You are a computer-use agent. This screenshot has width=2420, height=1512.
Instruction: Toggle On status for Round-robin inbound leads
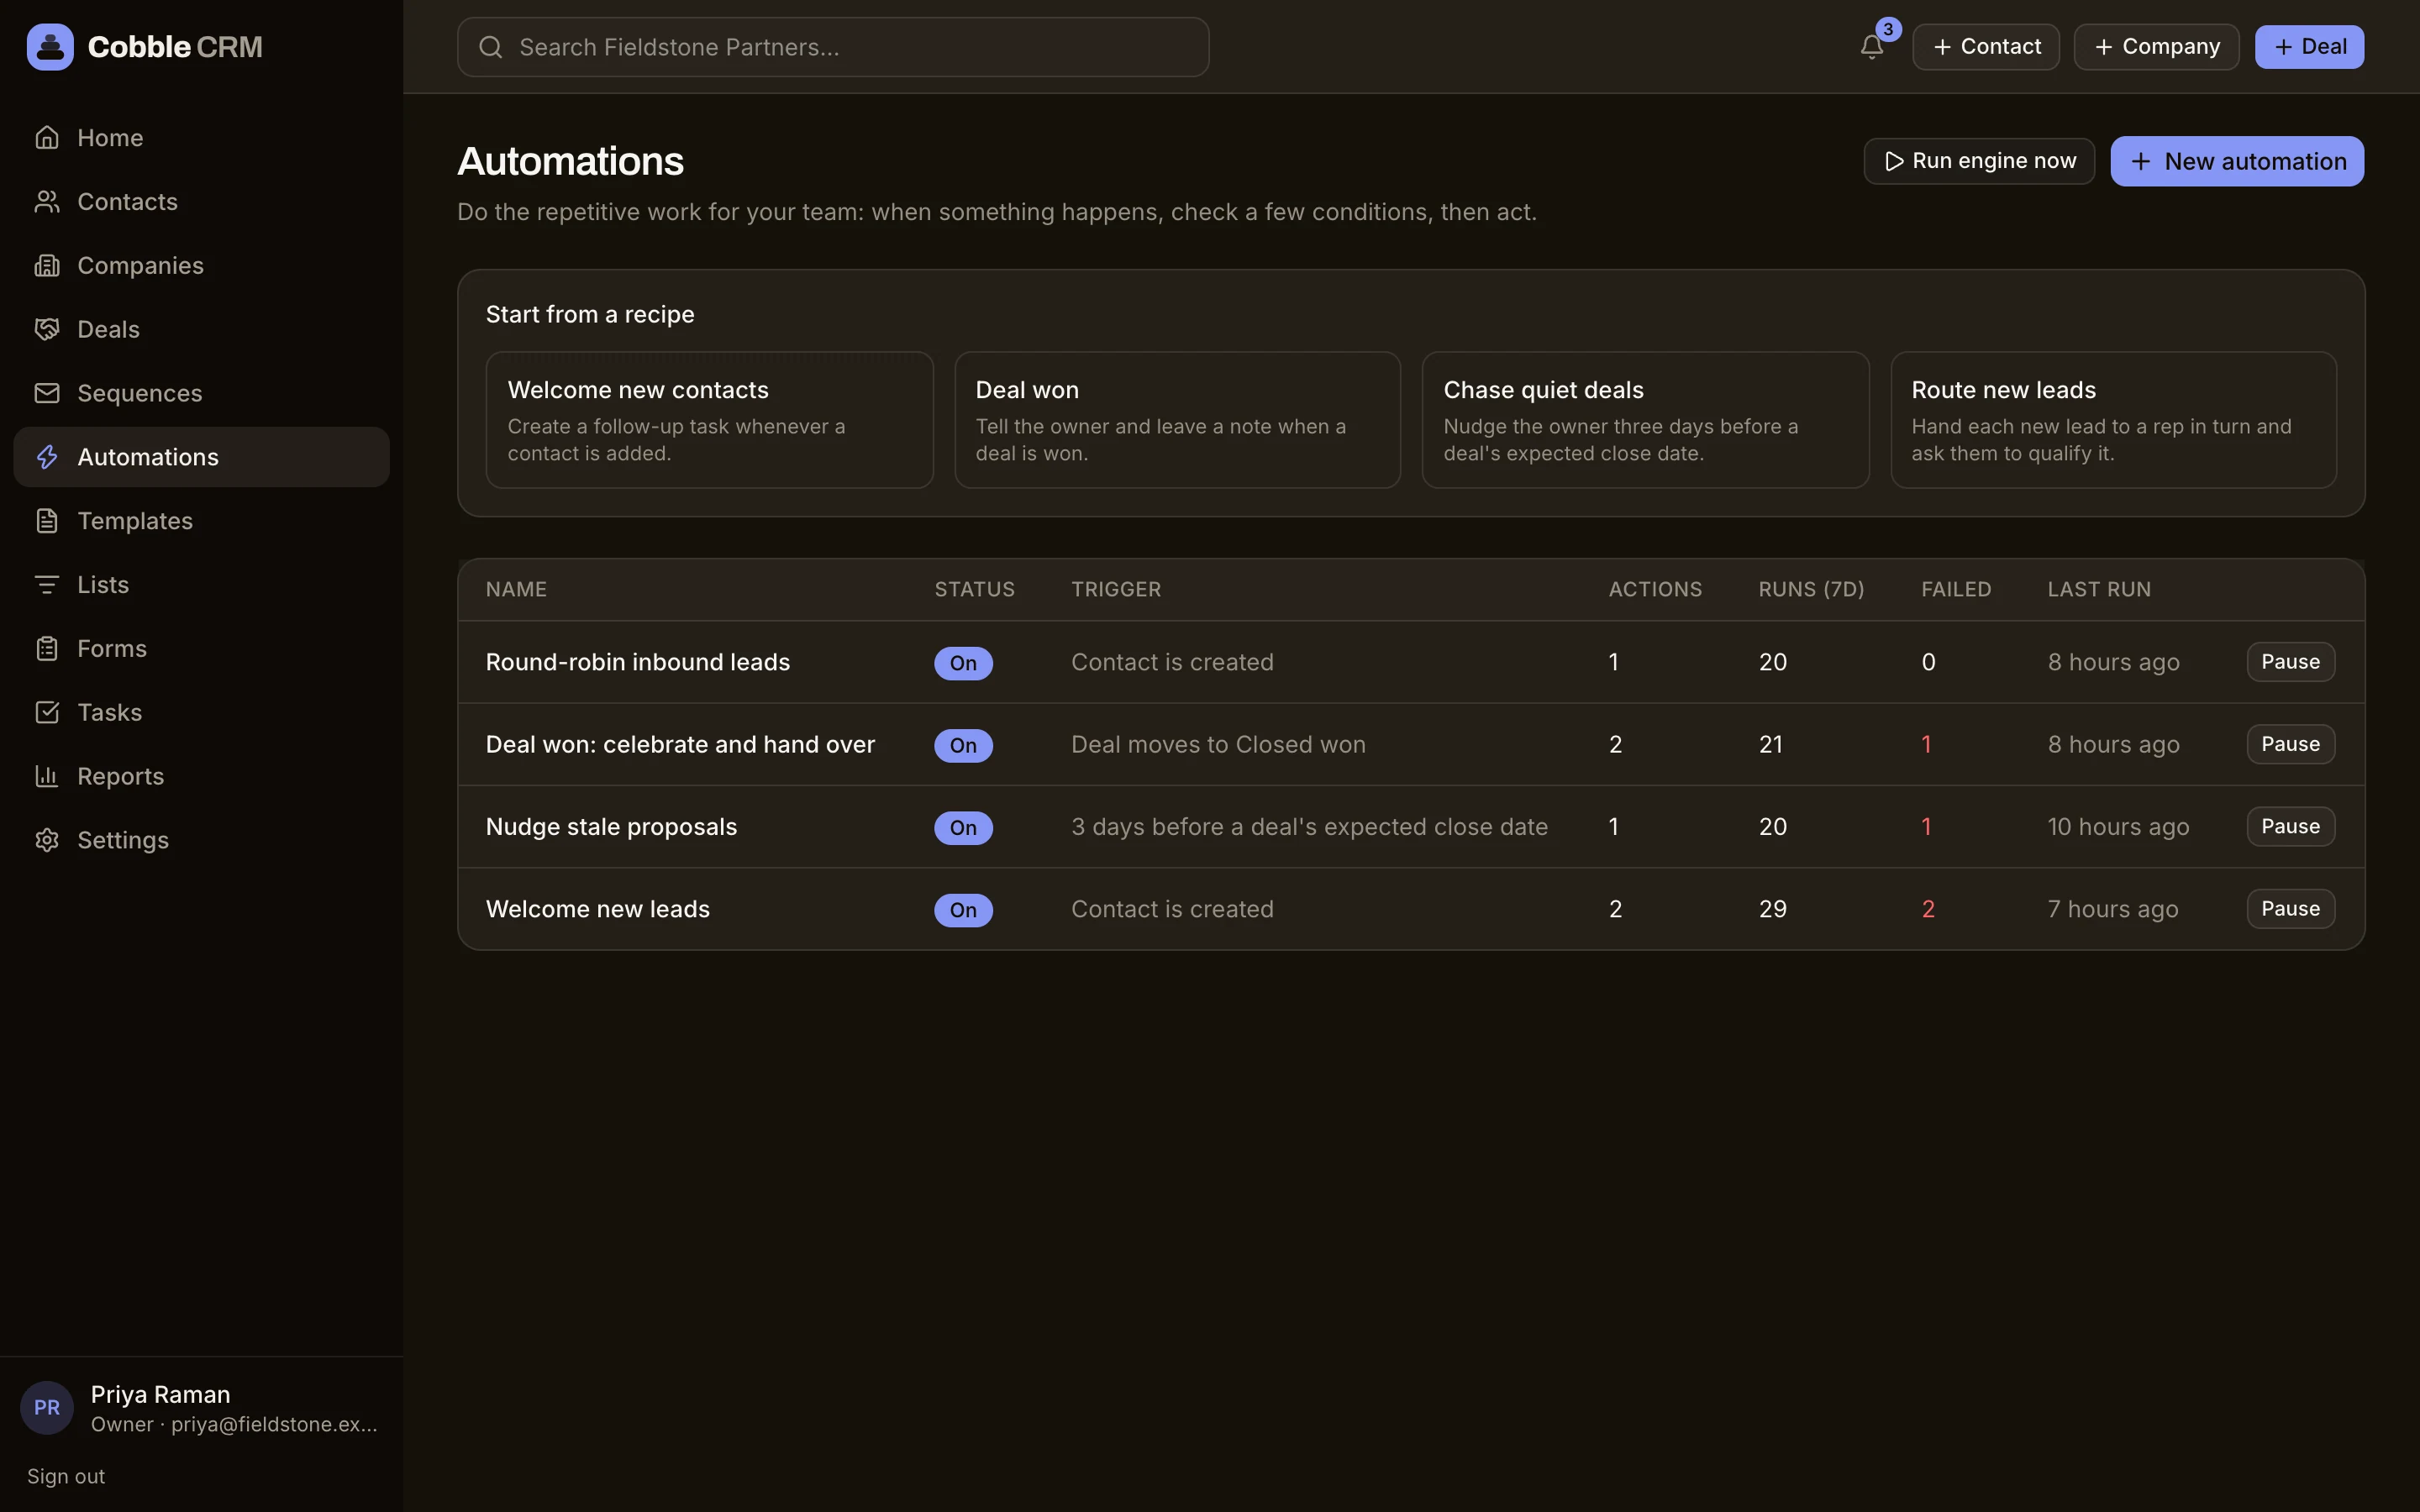pos(963,663)
